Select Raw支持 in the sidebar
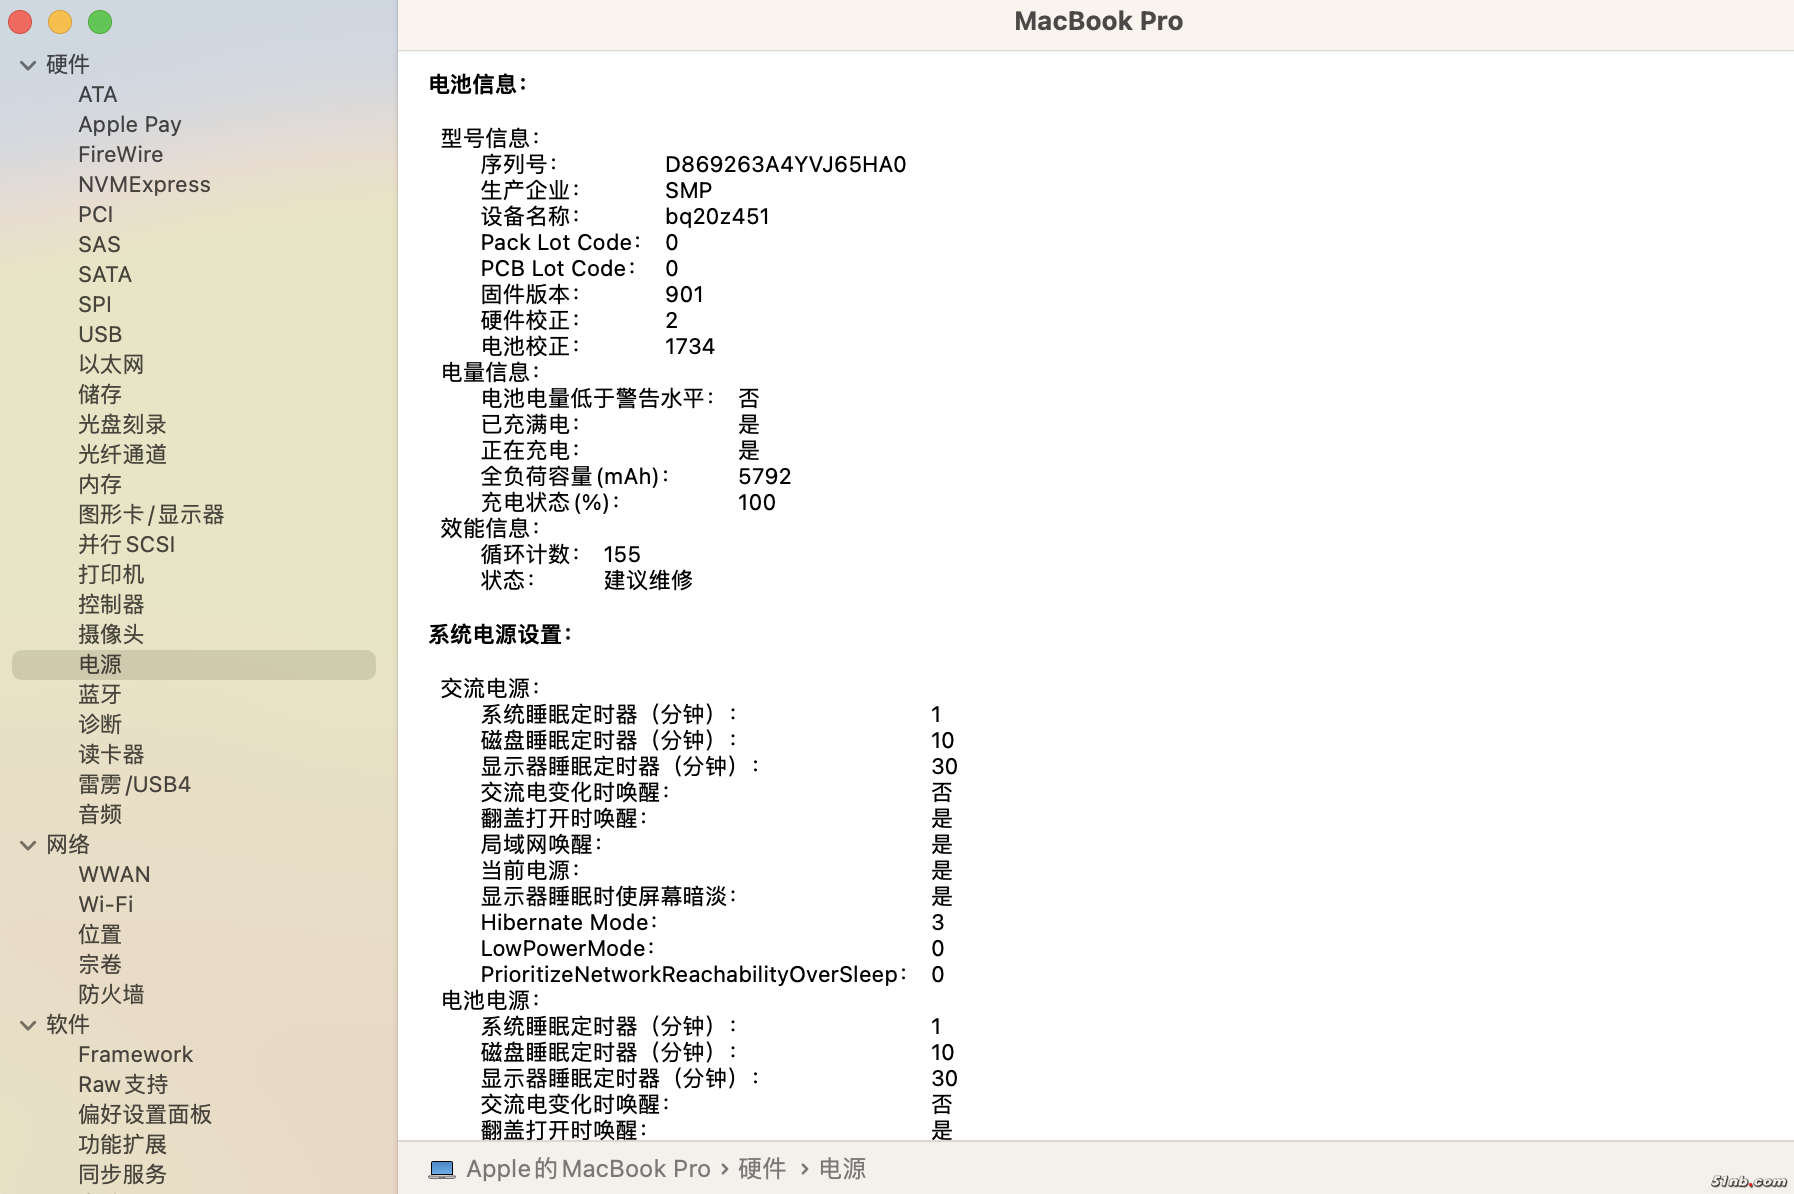 pyautogui.click(x=123, y=1085)
